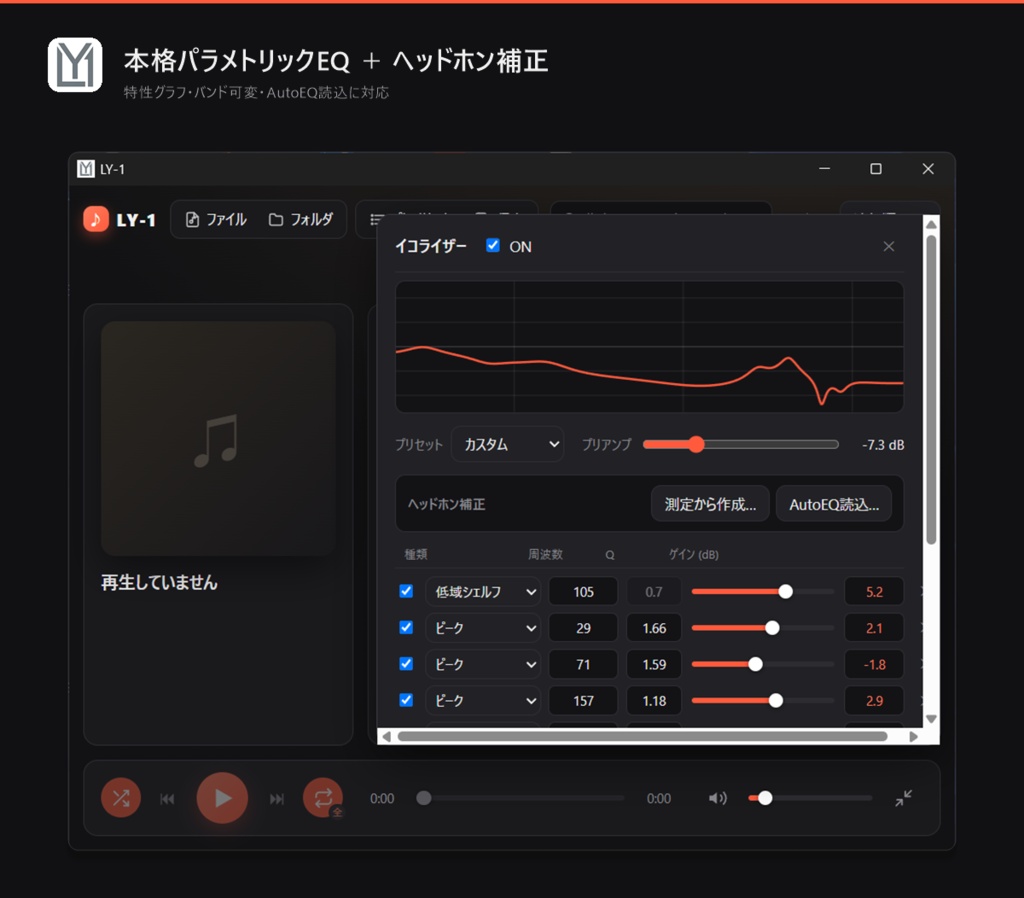
Task: Maximize the LY-1 window
Action: tap(876, 168)
